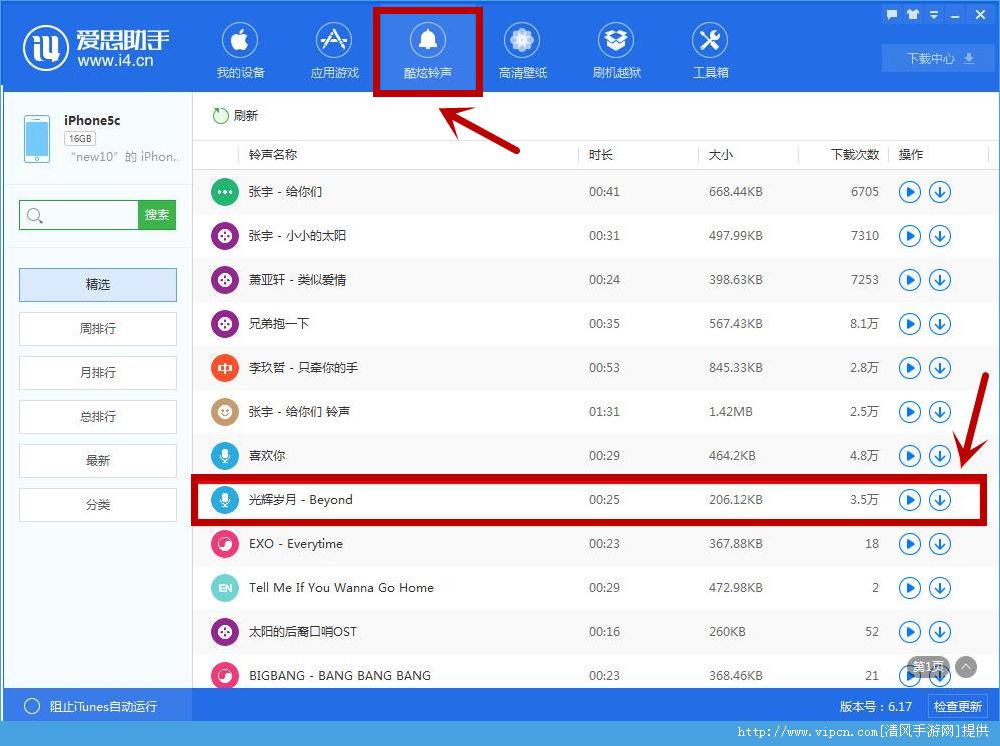Open the 下载中心 download center
The height and width of the screenshot is (746, 1000).
(x=940, y=59)
